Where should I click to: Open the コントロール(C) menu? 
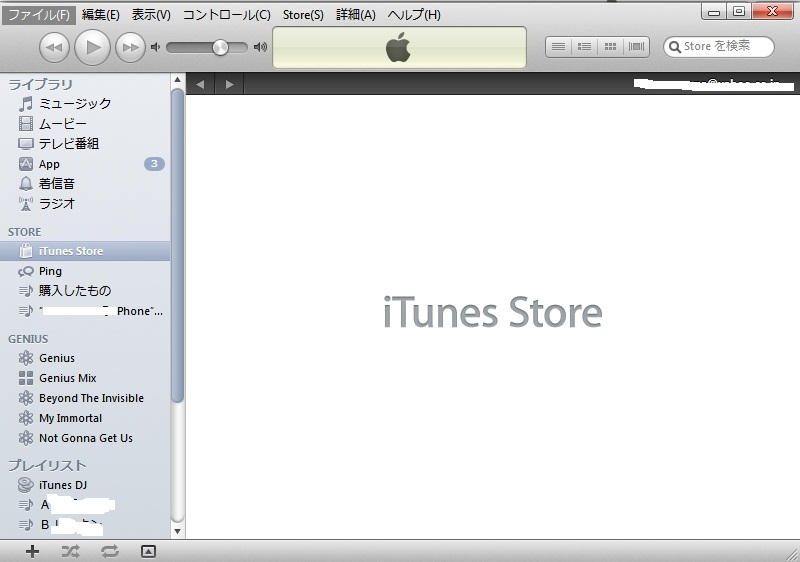(227, 15)
